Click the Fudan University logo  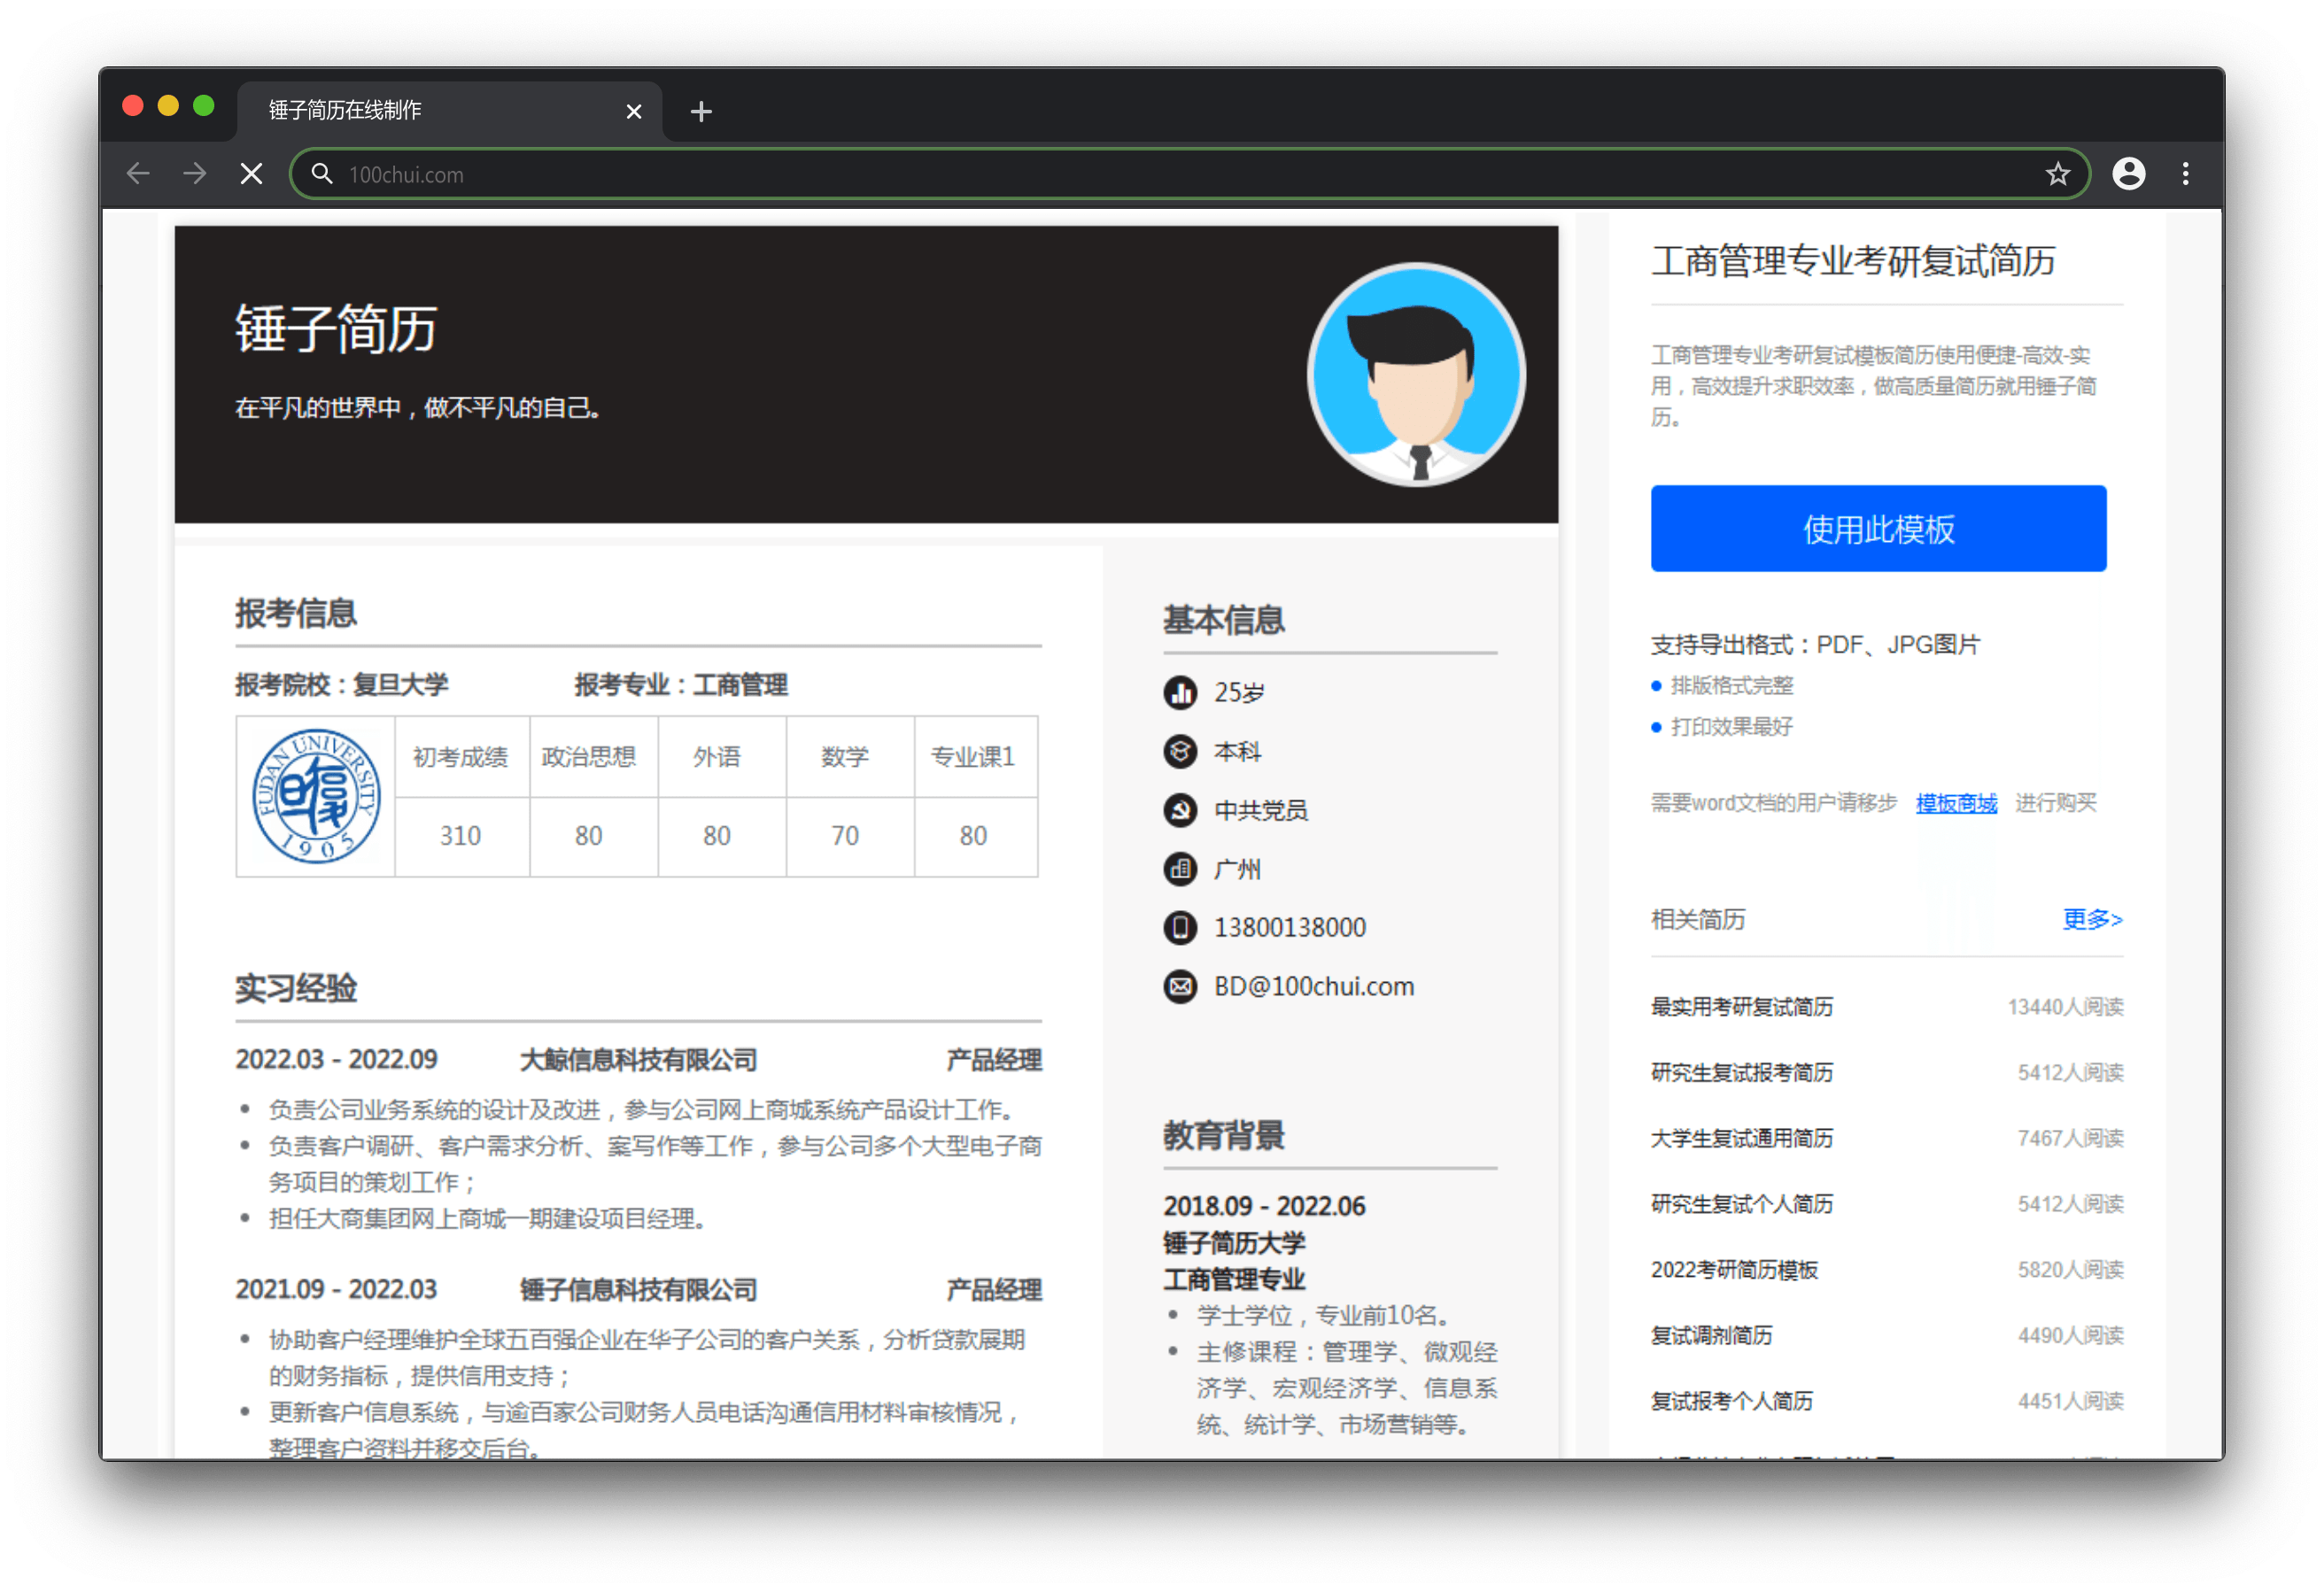point(315,796)
